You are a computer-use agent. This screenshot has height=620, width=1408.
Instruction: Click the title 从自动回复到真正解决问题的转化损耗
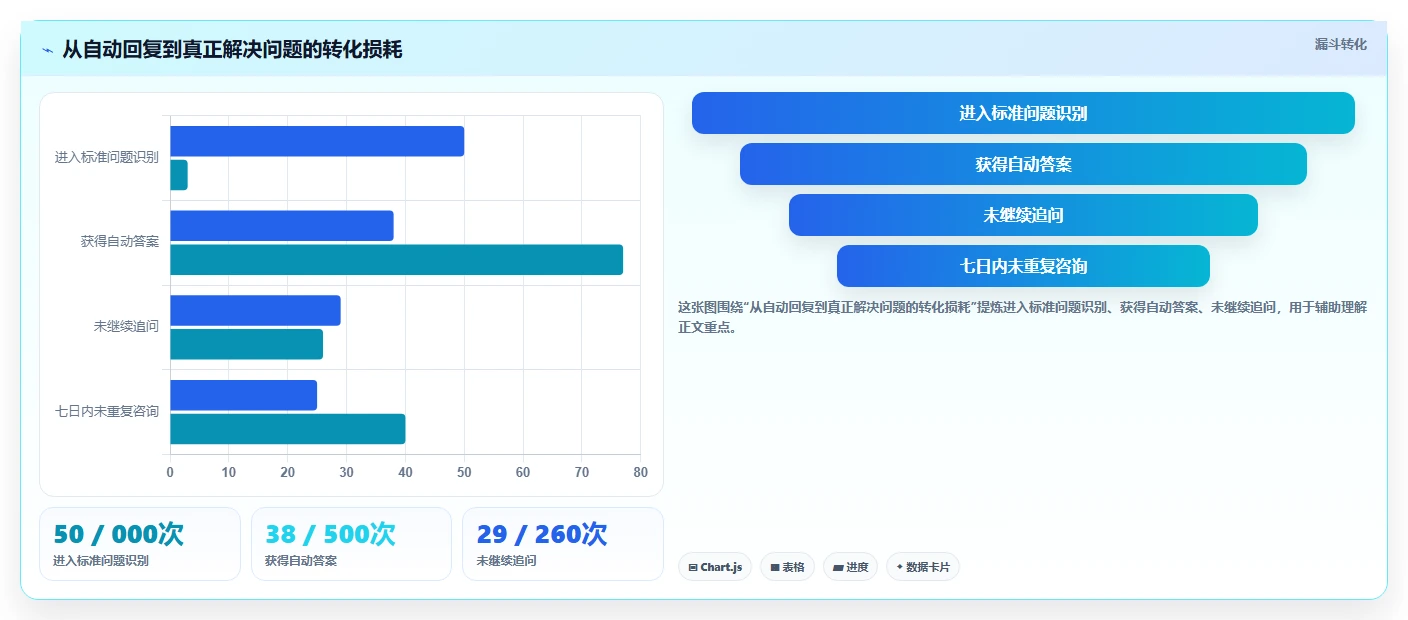pos(232,50)
